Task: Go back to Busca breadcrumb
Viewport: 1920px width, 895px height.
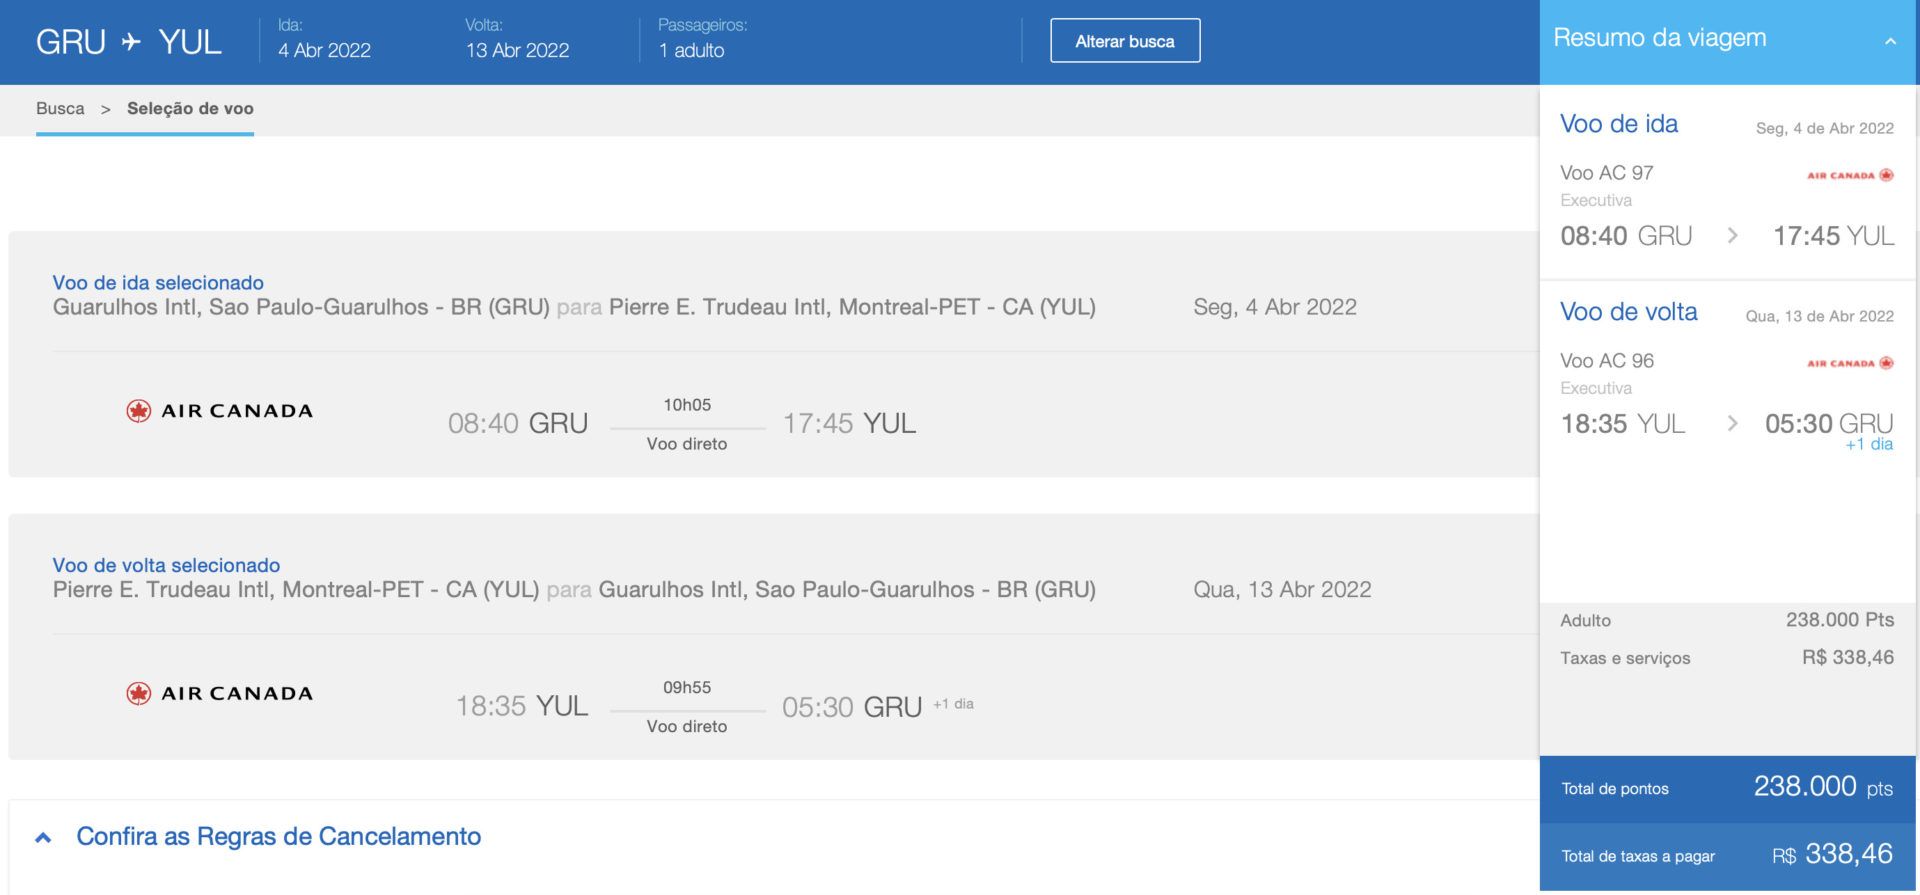Action: coord(60,109)
